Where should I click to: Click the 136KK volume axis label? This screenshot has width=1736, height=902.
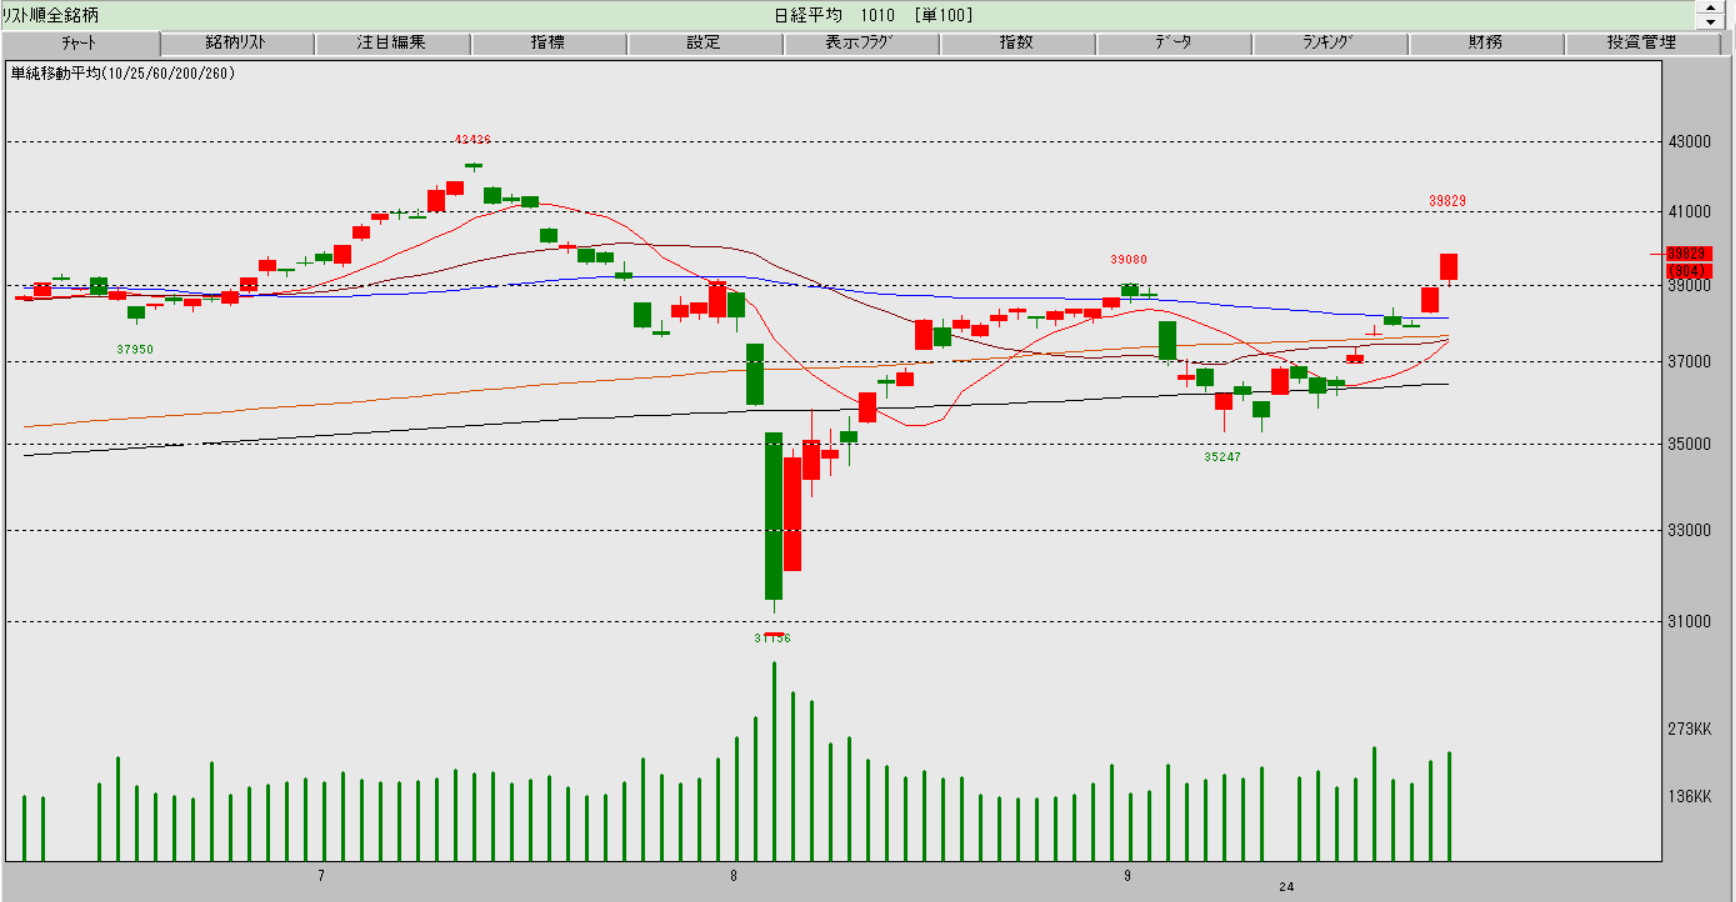coord(1690,797)
